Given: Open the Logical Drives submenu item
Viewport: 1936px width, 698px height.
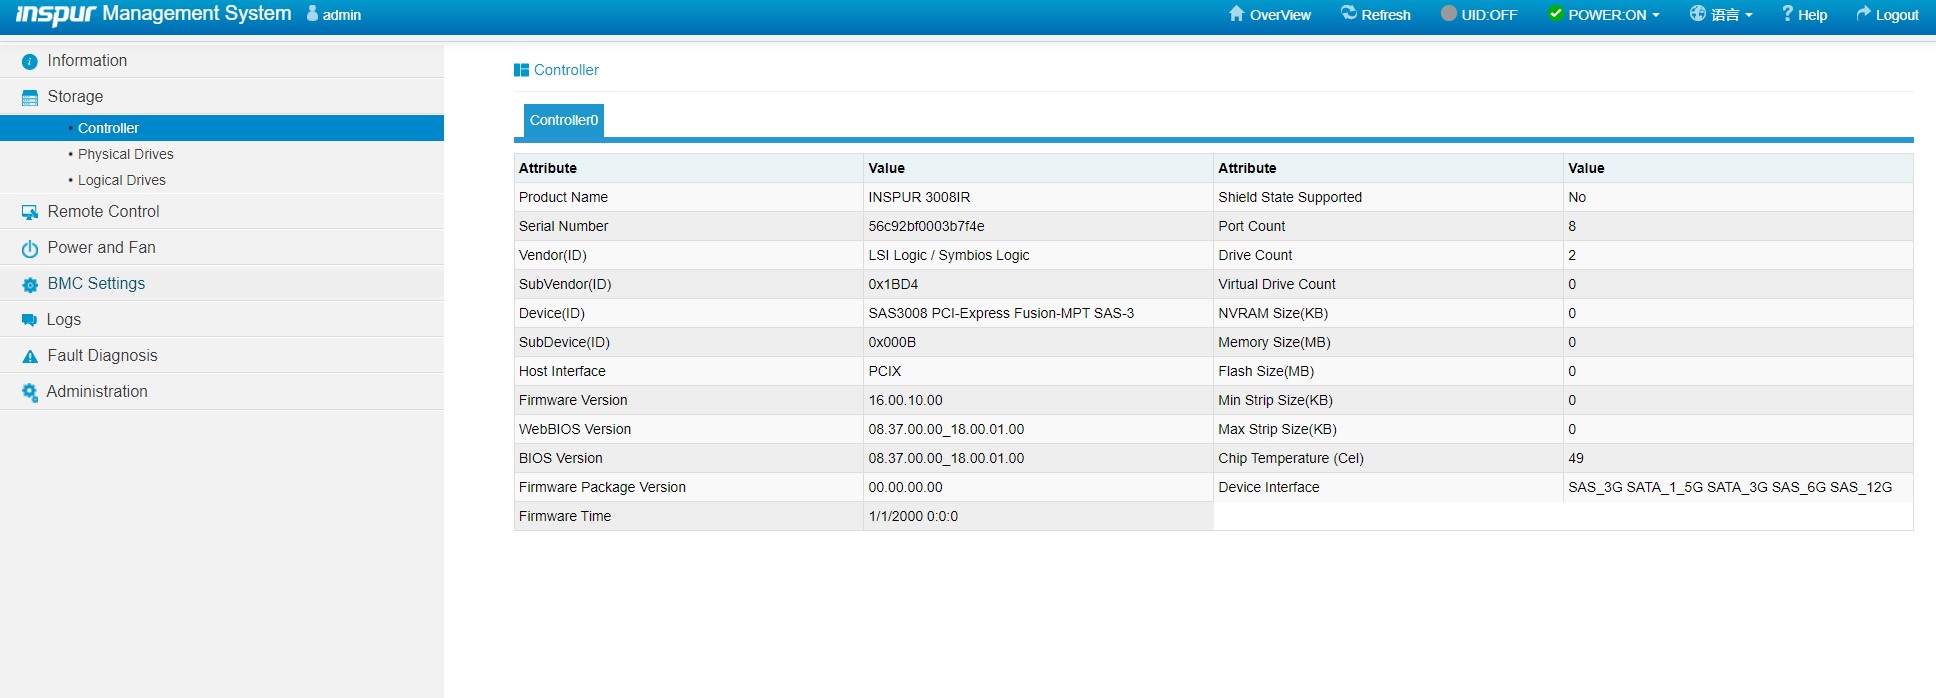Looking at the screenshot, I should [x=122, y=180].
